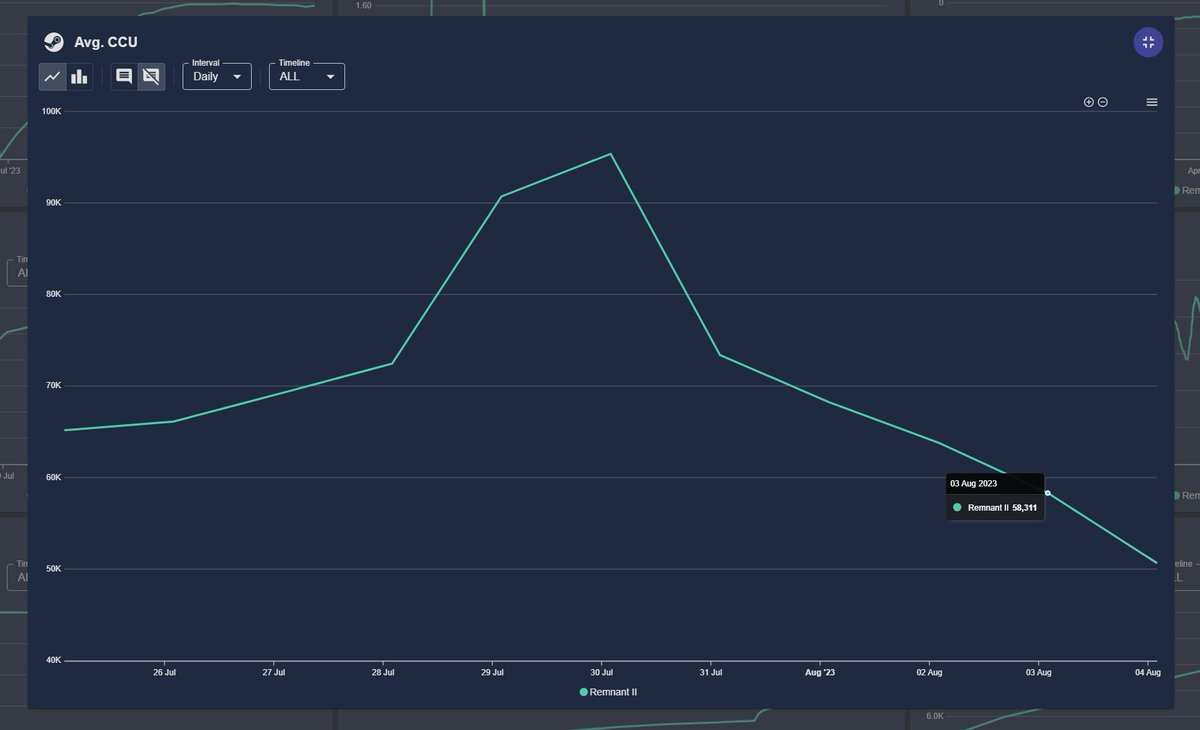The width and height of the screenshot is (1200, 730).
Task: Click the 50K y-axis label
Action: point(53,569)
